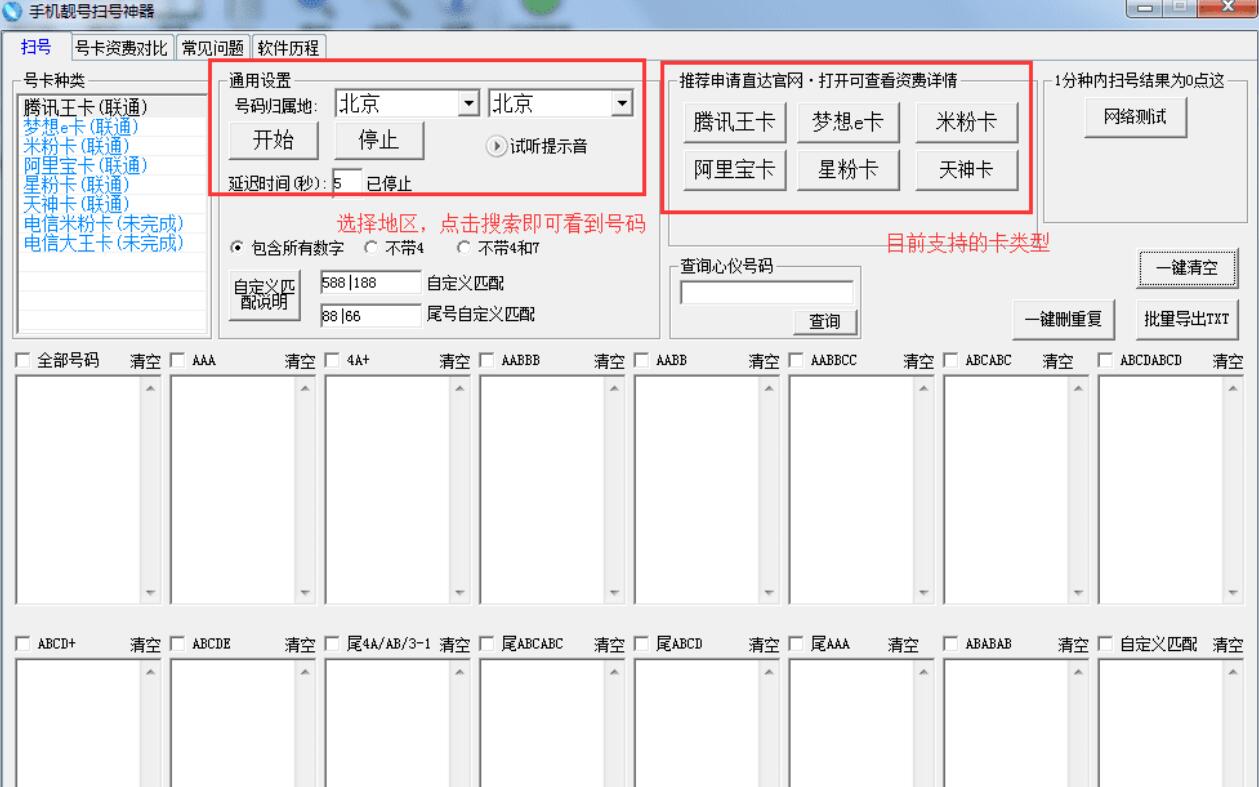The image size is (1259, 787).
Task: Click the 查询 button
Action: coord(824,321)
